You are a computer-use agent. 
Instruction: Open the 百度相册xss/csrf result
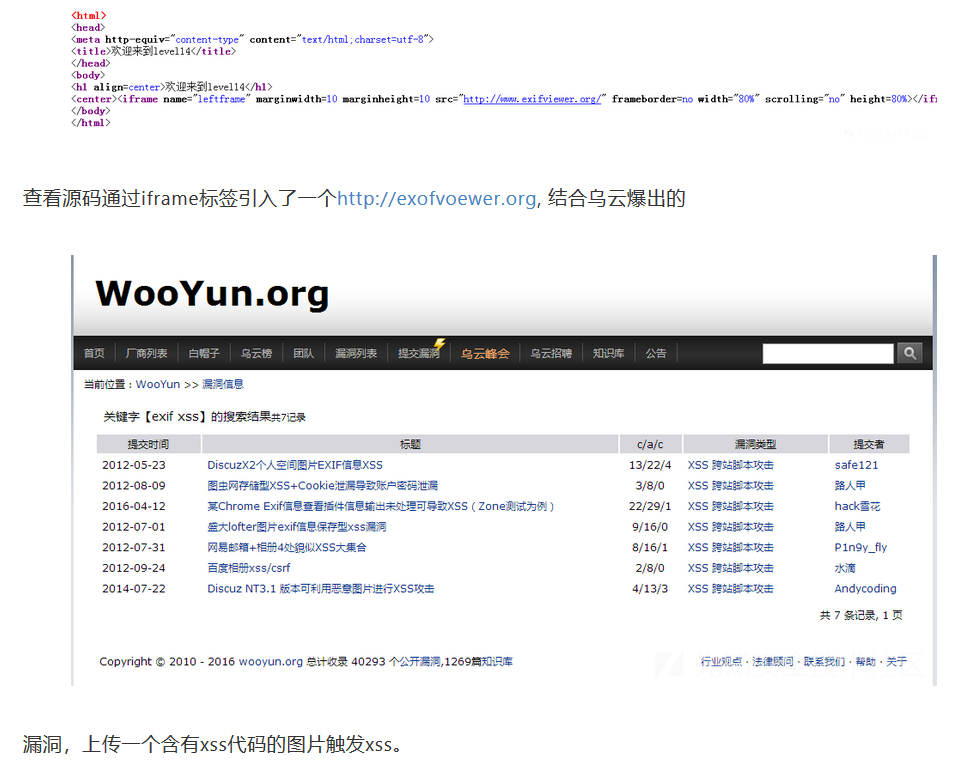248,568
